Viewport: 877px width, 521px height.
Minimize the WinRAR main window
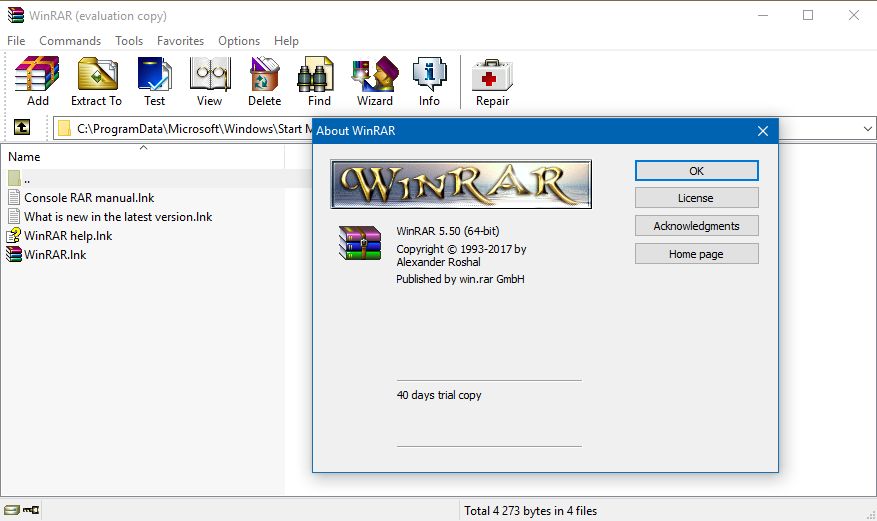[x=762, y=15]
